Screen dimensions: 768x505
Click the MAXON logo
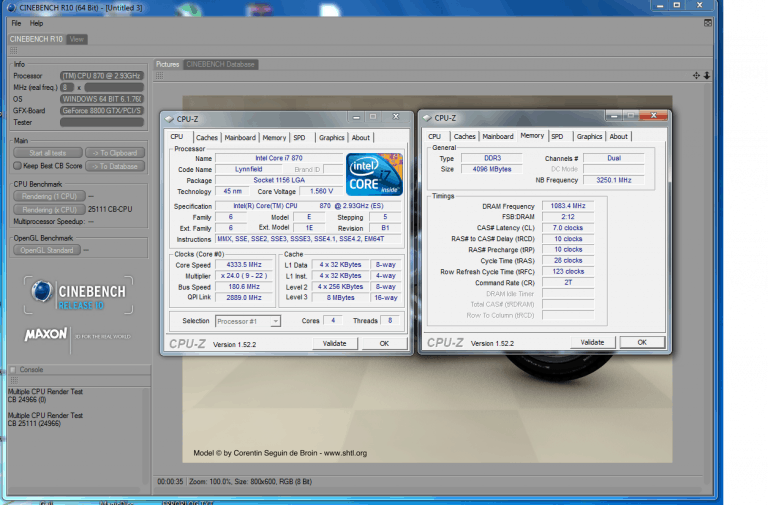click(46, 335)
